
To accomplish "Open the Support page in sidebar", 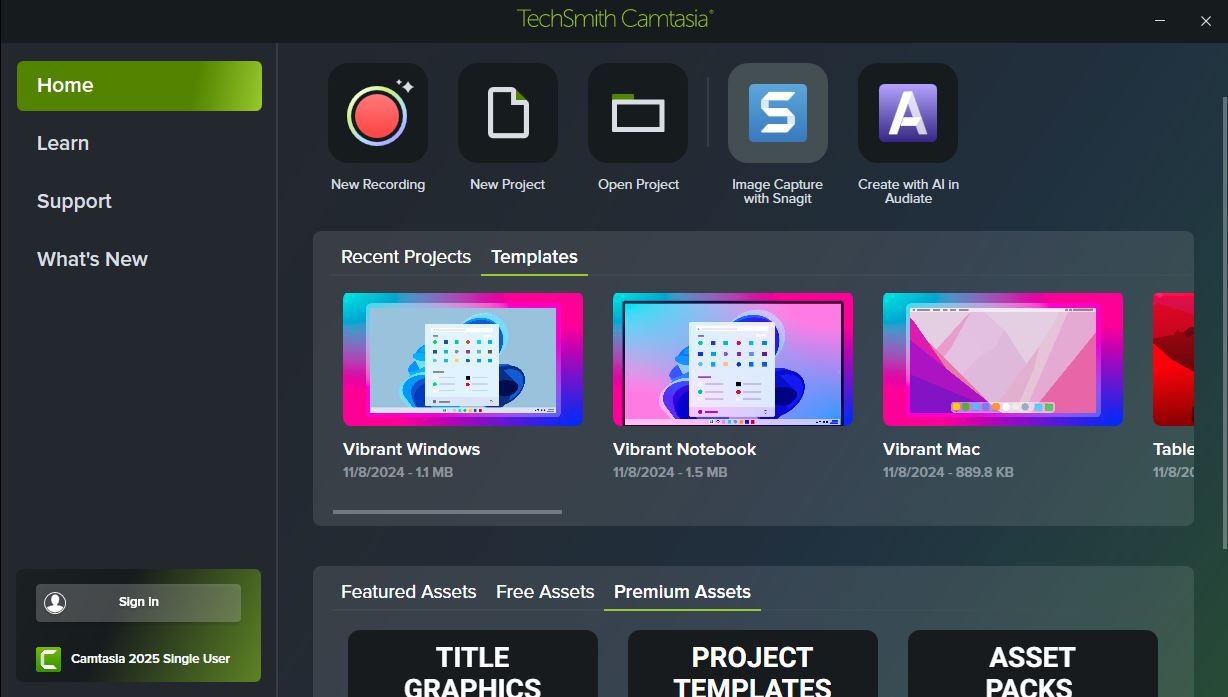I will 74,201.
